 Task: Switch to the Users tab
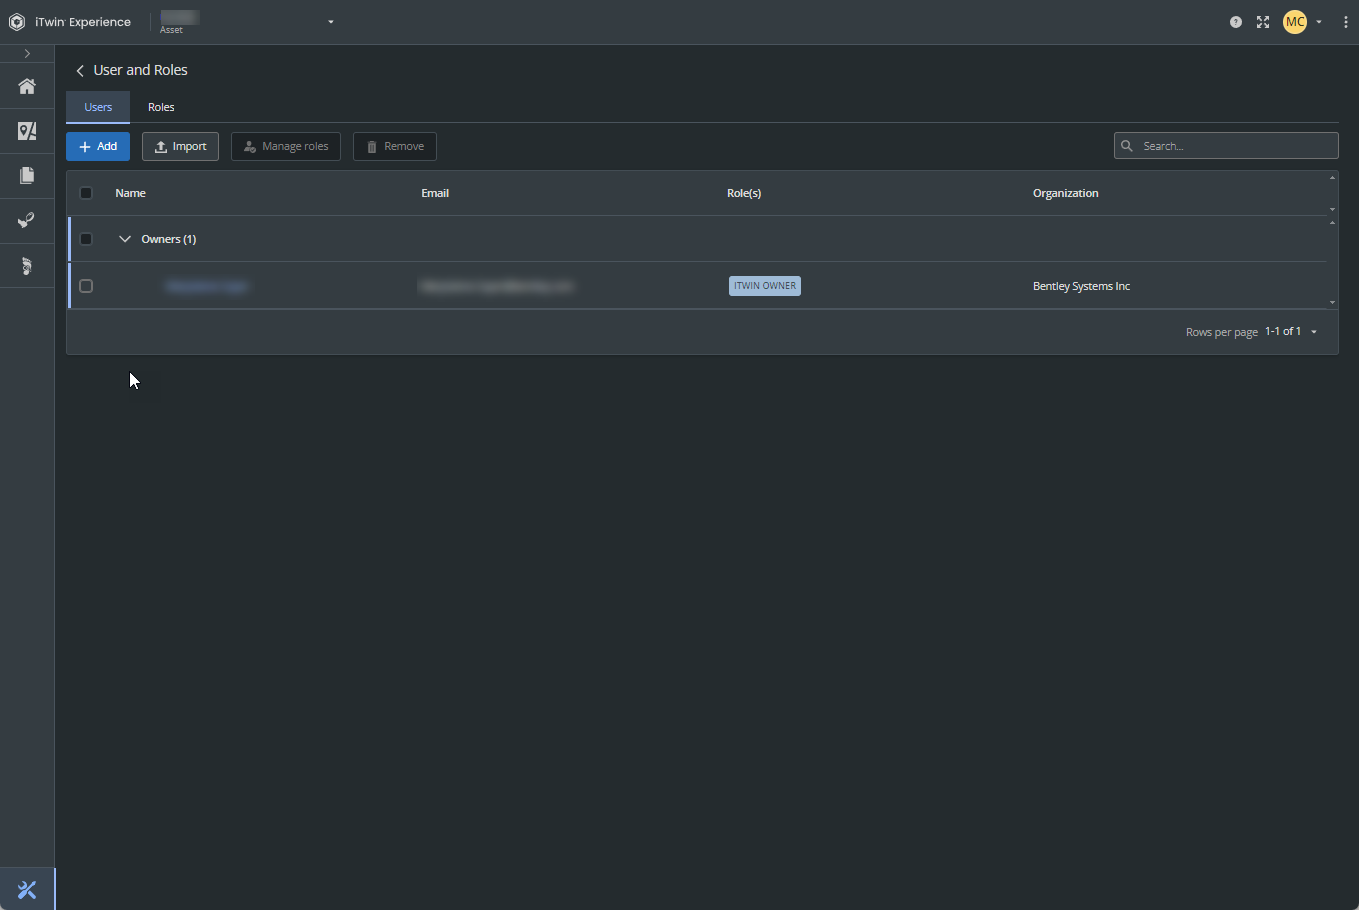coord(98,107)
